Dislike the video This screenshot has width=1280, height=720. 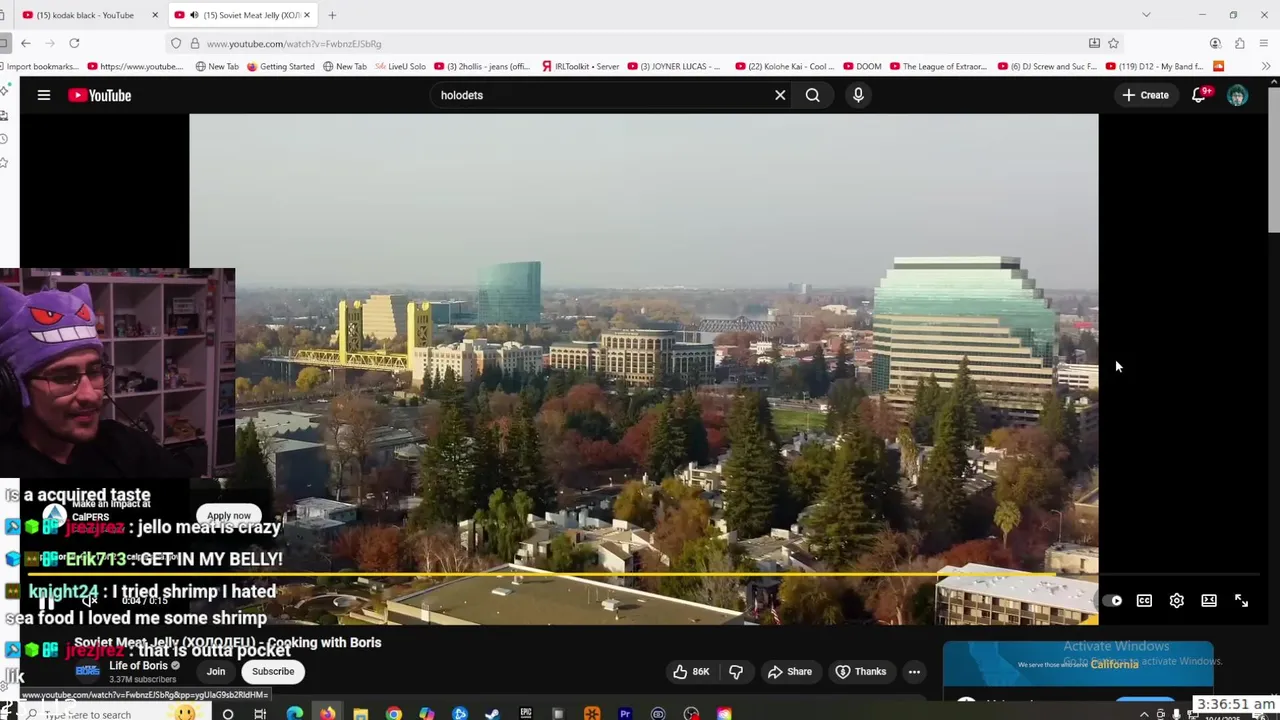(736, 672)
